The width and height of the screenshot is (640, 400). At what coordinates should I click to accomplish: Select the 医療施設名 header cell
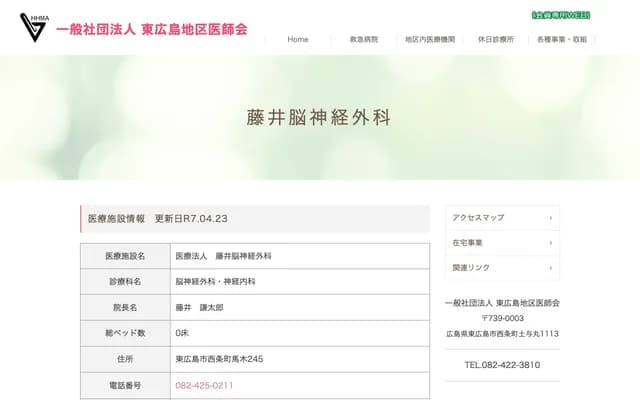point(125,256)
